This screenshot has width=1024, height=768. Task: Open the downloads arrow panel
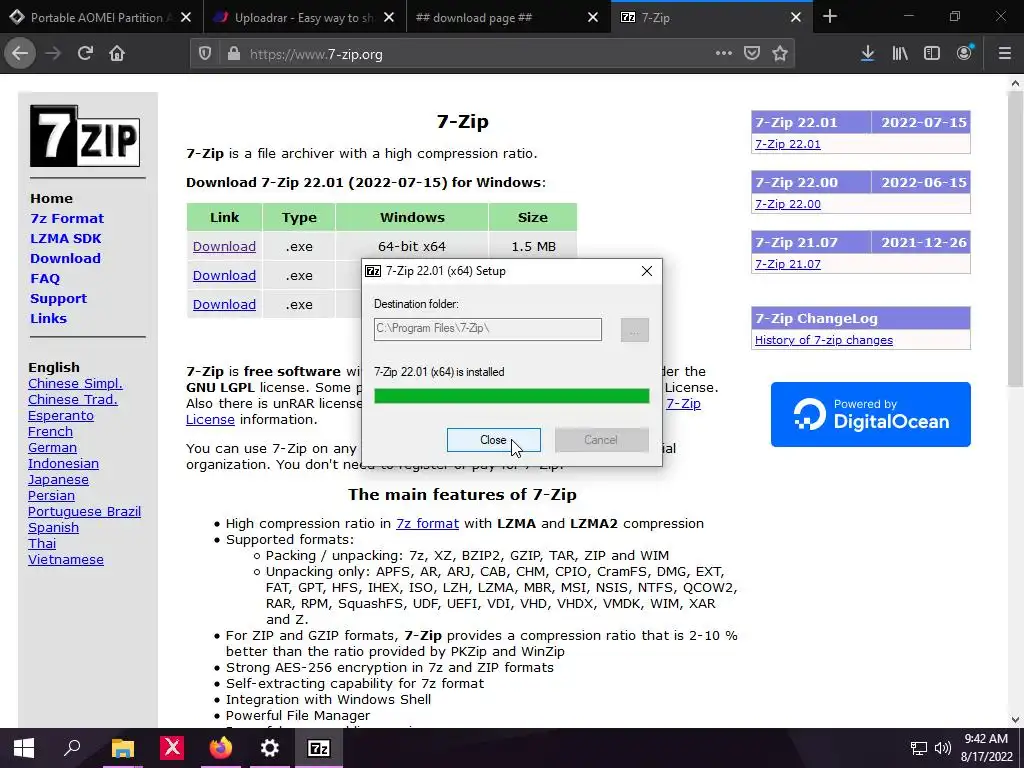pos(867,54)
